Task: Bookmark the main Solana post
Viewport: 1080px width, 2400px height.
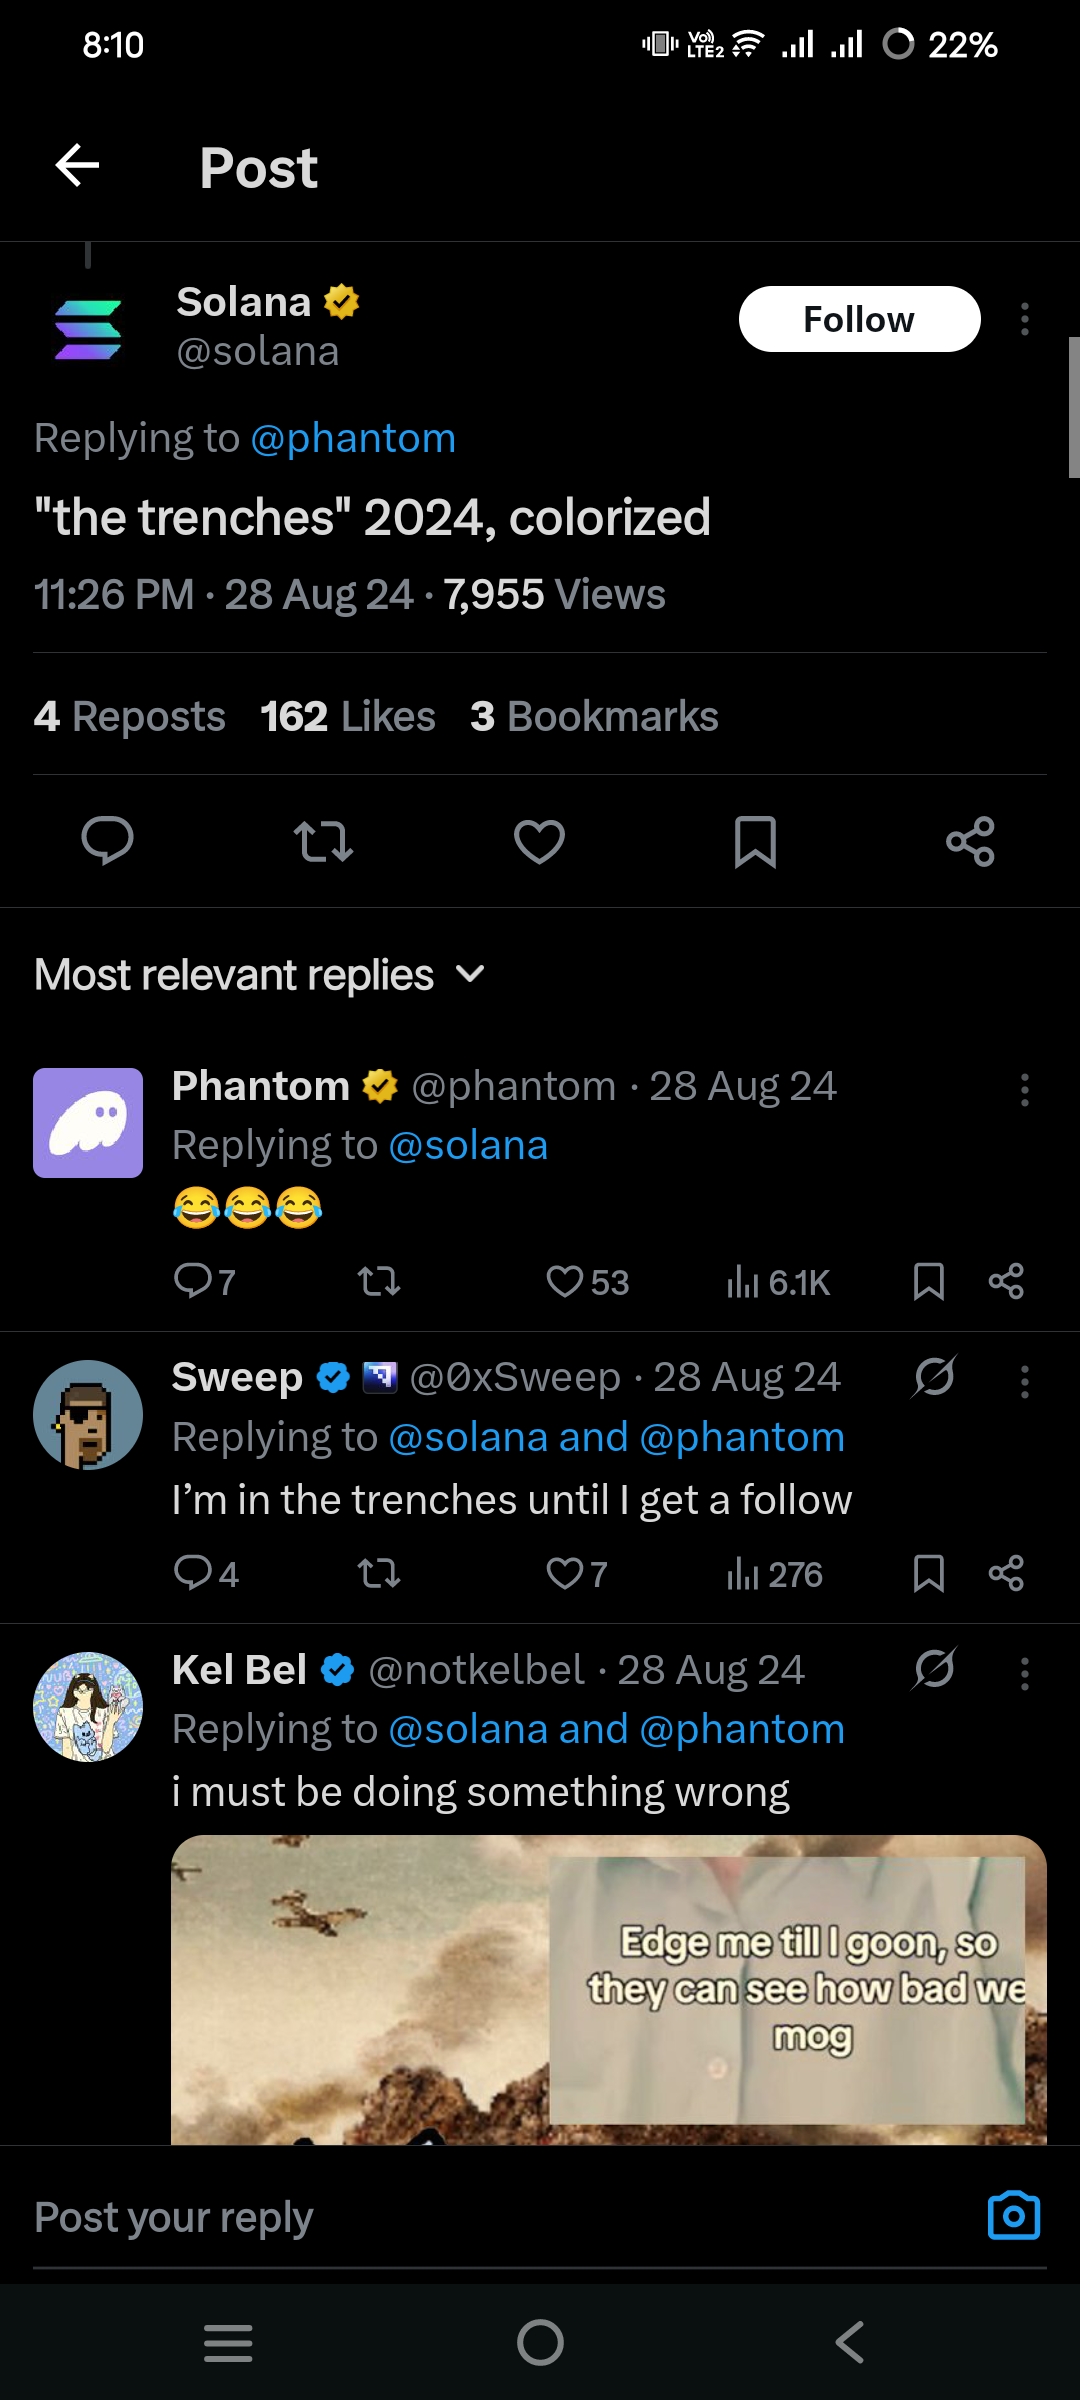Action: tap(755, 841)
